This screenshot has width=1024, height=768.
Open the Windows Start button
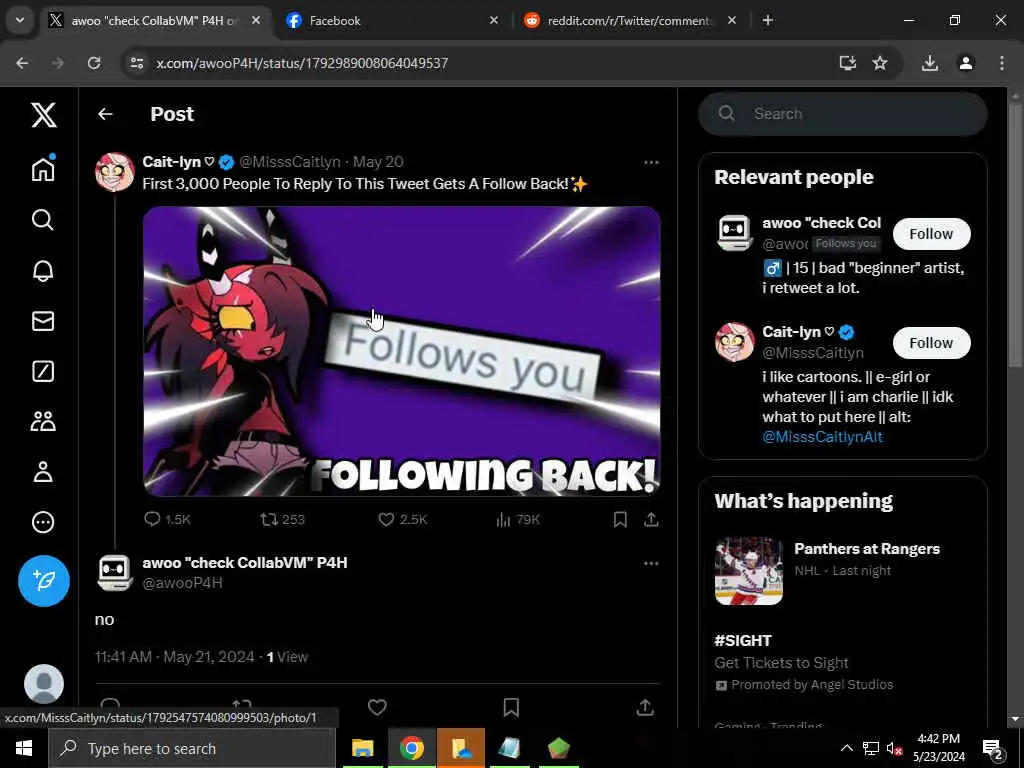[24, 748]
